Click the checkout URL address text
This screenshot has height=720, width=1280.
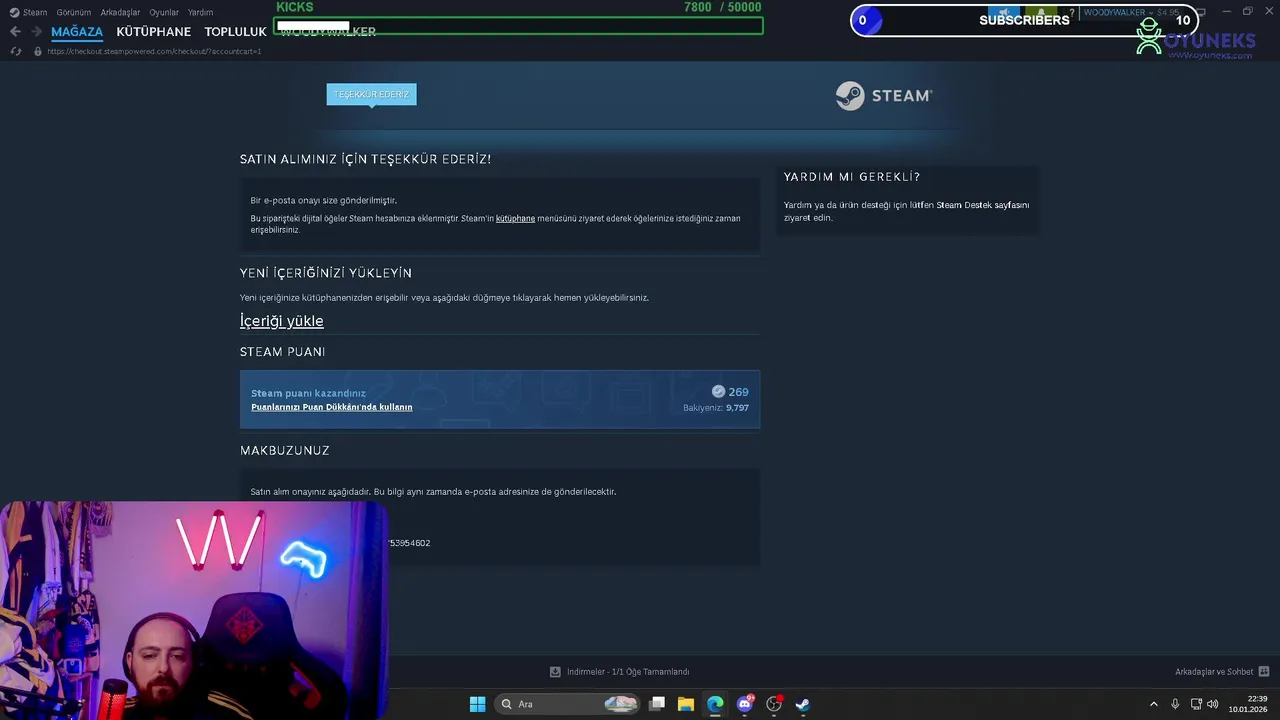click(154, 51)
